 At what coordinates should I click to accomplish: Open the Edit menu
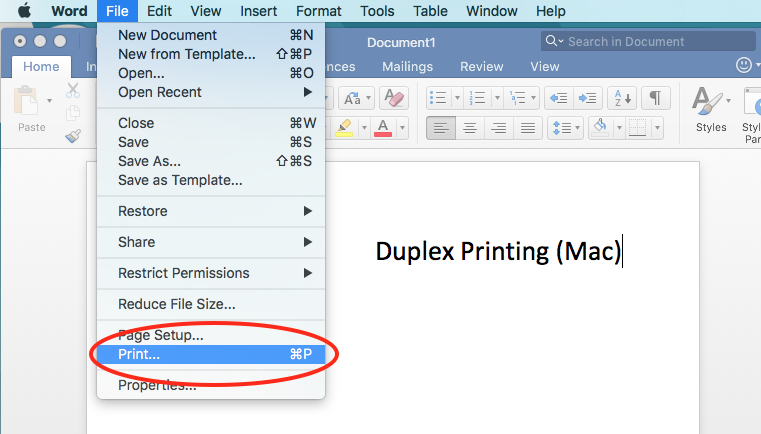159,11
